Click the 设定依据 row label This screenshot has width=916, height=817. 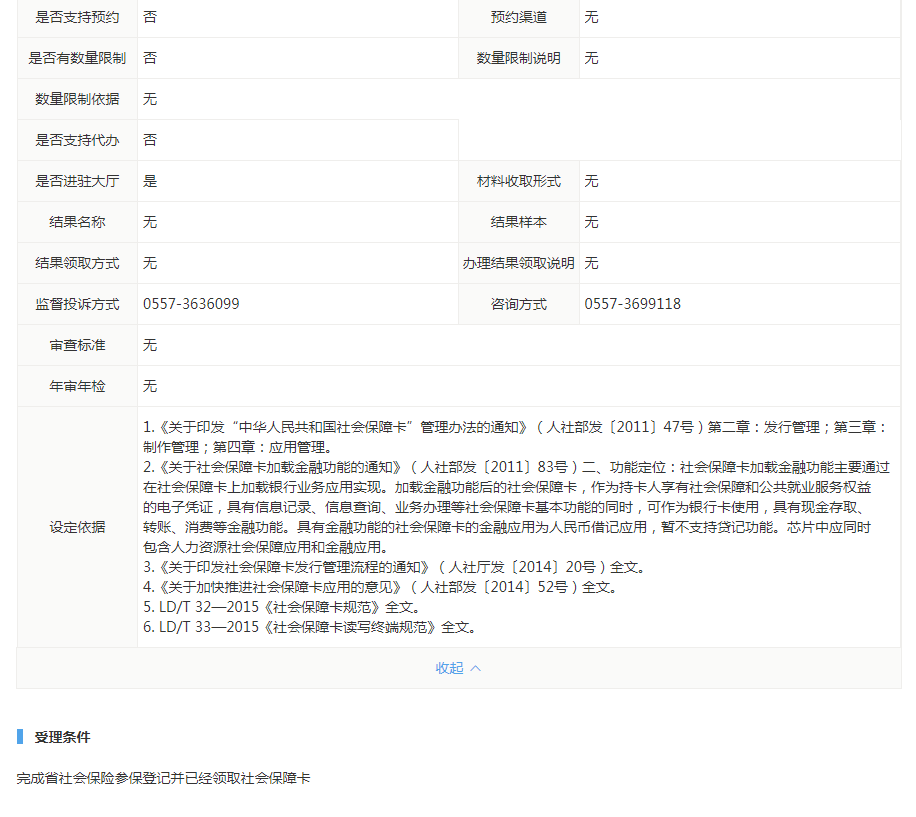point(77,527)
